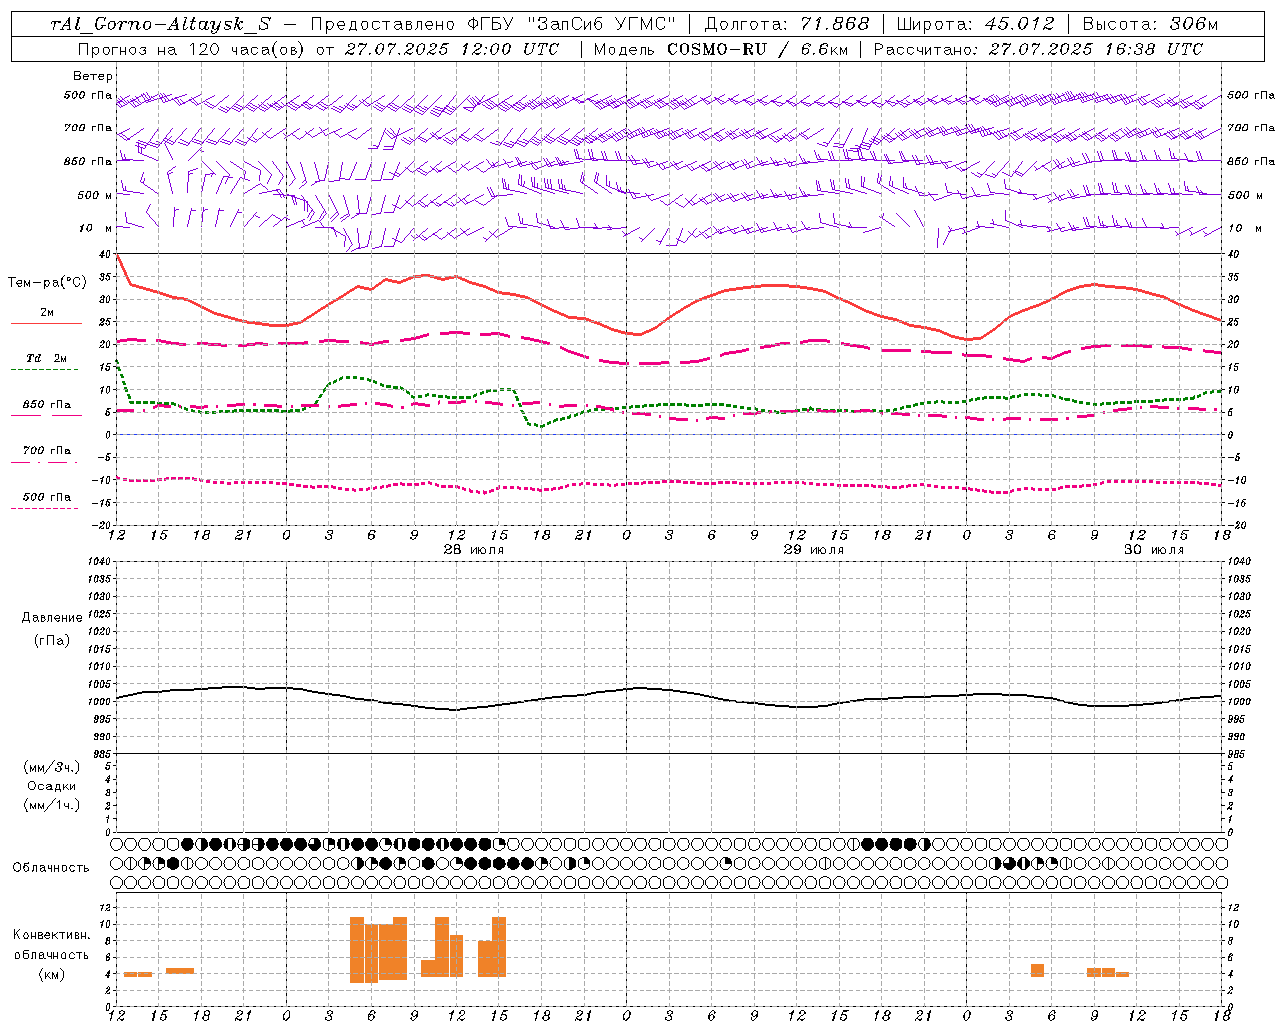Screen dimensions: 1280x1024
Task: Click the 700 гПа temperature legend entry
Action: 47,451
